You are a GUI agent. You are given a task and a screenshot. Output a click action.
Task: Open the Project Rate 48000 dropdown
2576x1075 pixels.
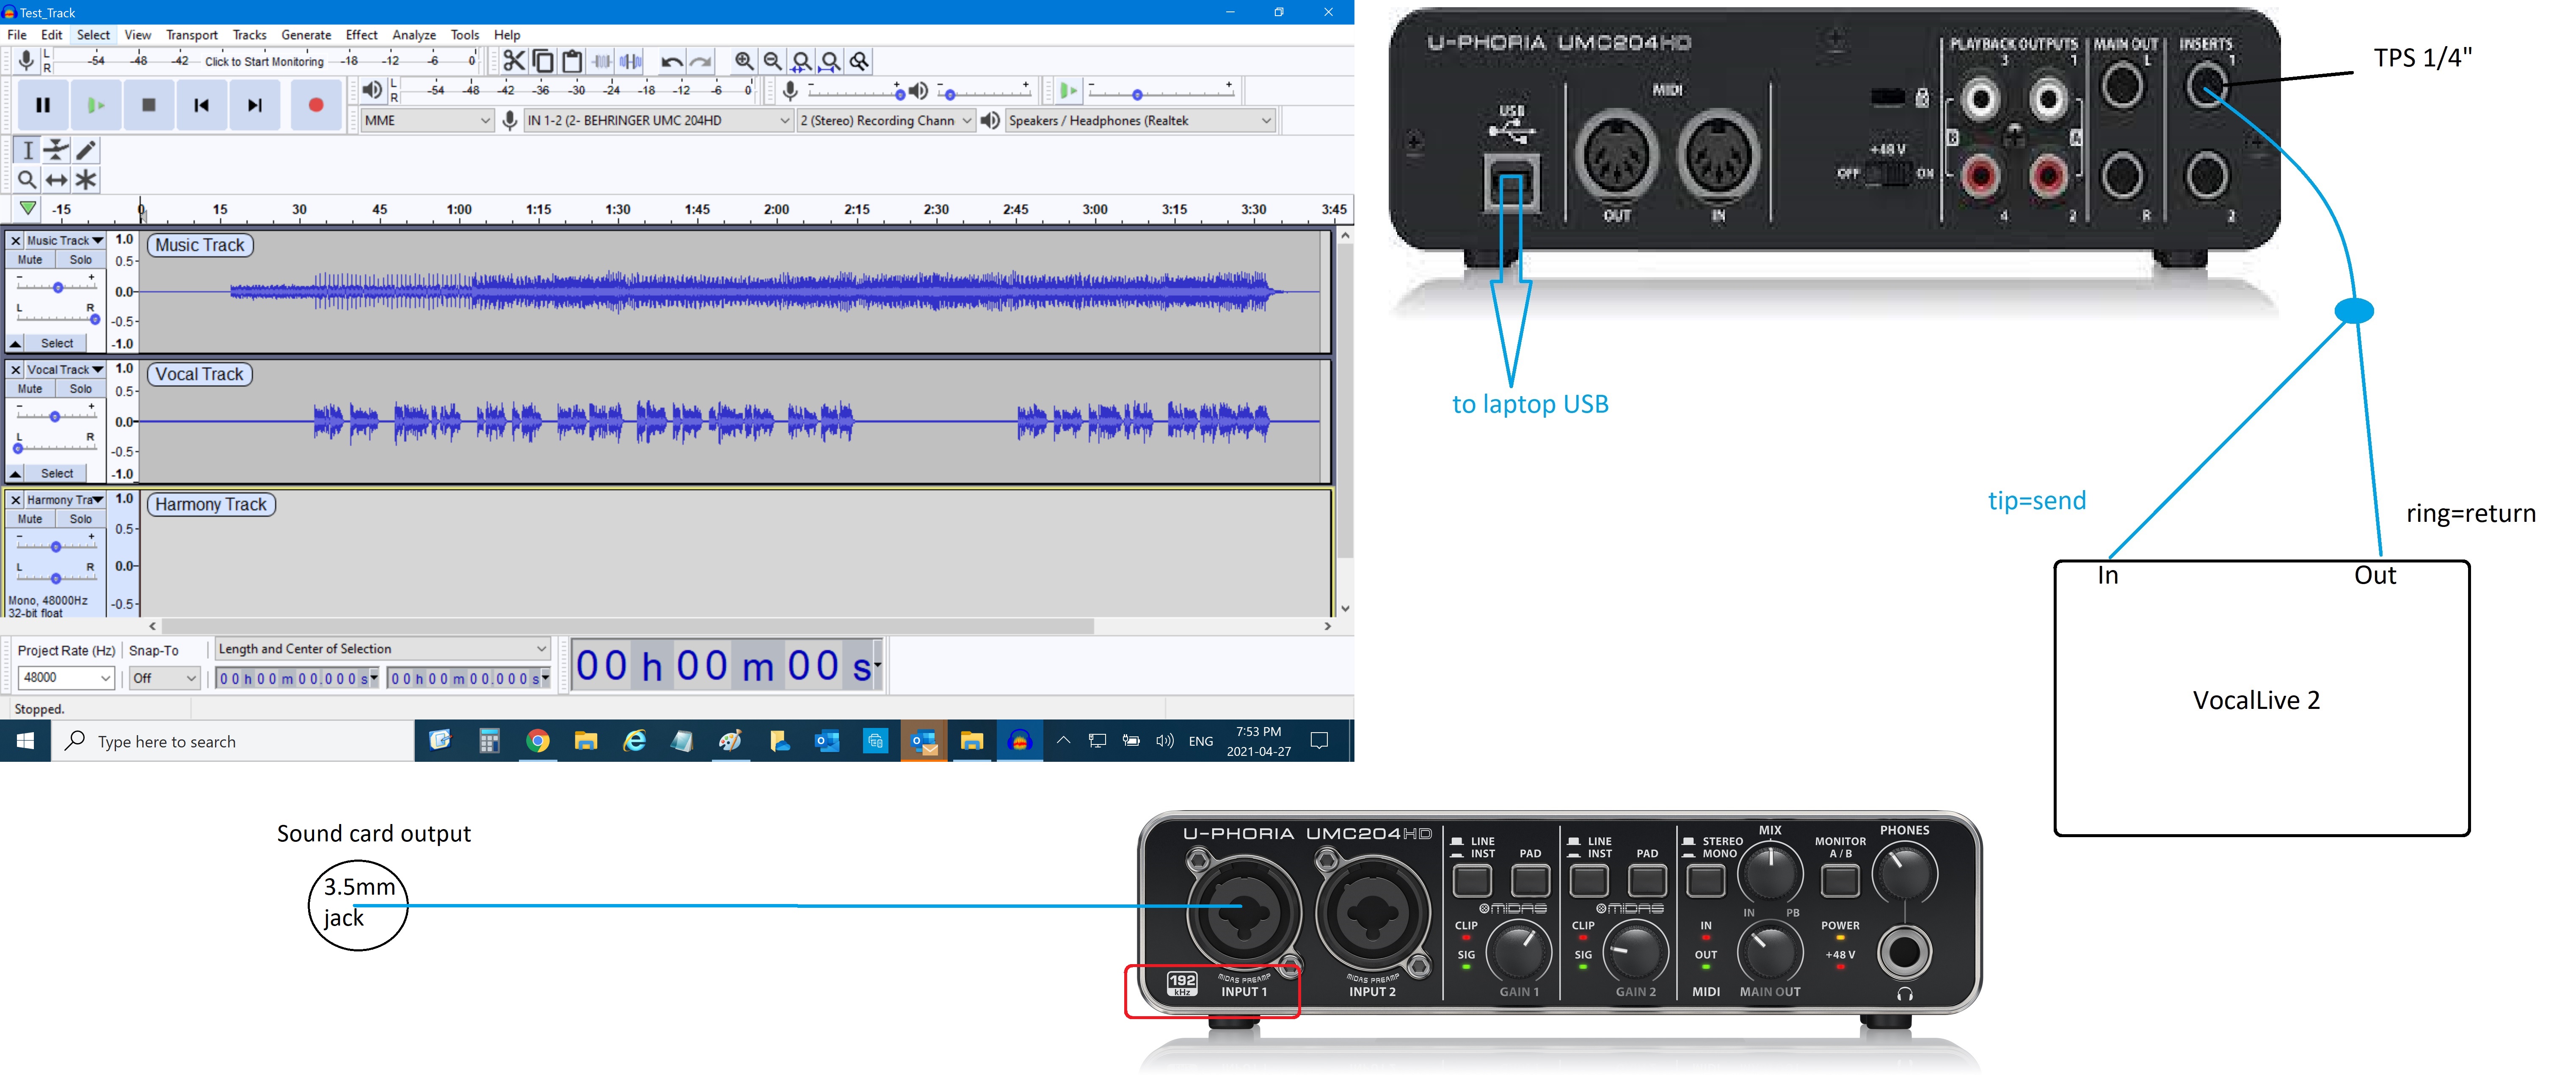click(x=65, y=678)
